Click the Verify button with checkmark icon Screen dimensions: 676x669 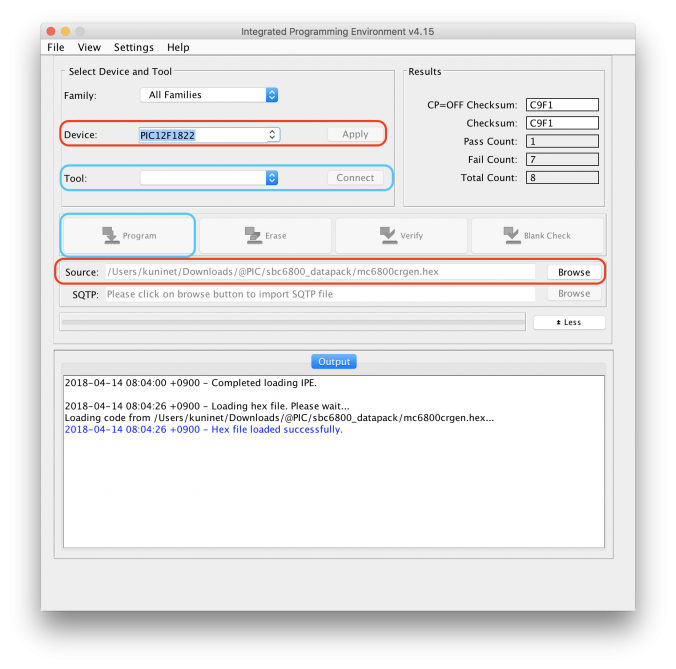point(401,235)
